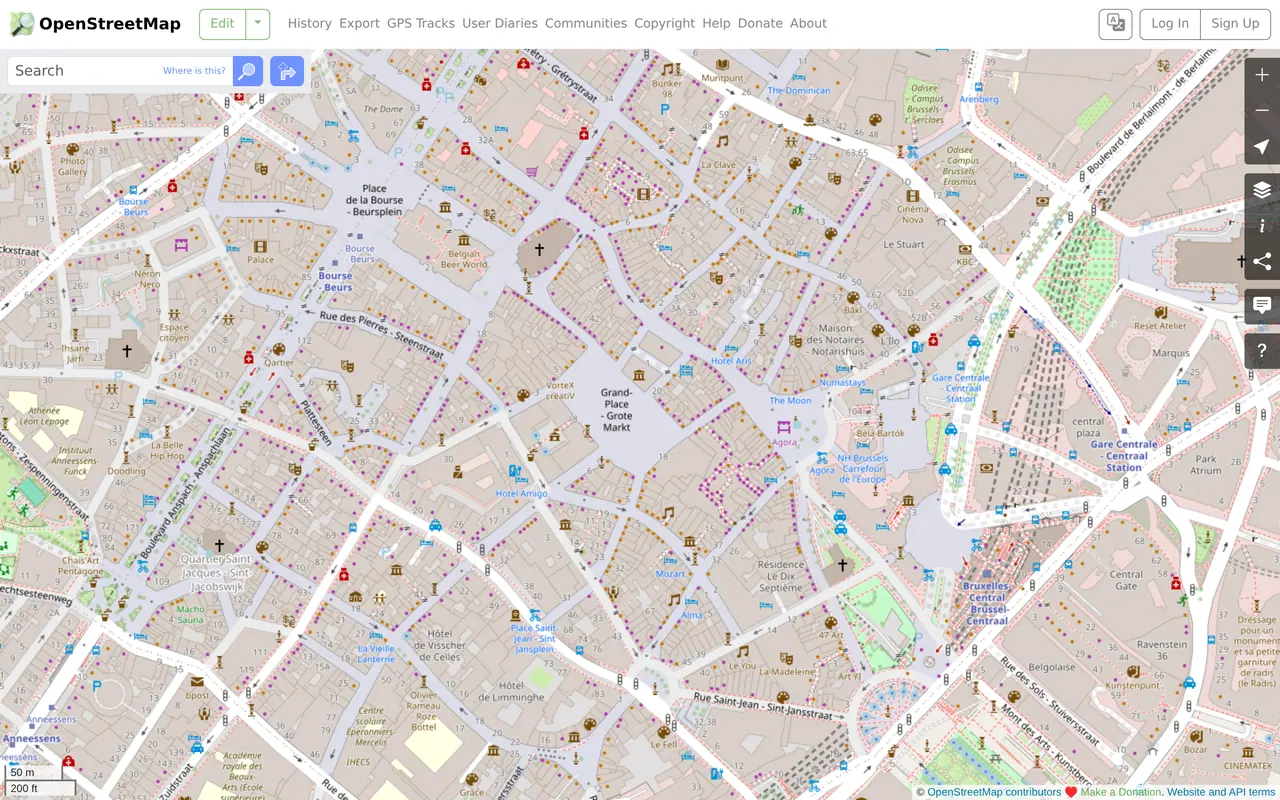The image size is (1280, 800).
Task: Click the OpenStreetMap logo icon
Action: [21, 24]
